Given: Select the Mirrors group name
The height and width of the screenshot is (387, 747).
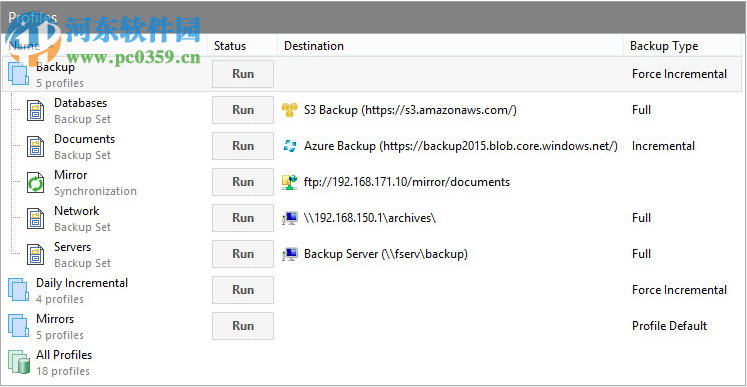Looking at the screenshot, I should click(55, 319).
